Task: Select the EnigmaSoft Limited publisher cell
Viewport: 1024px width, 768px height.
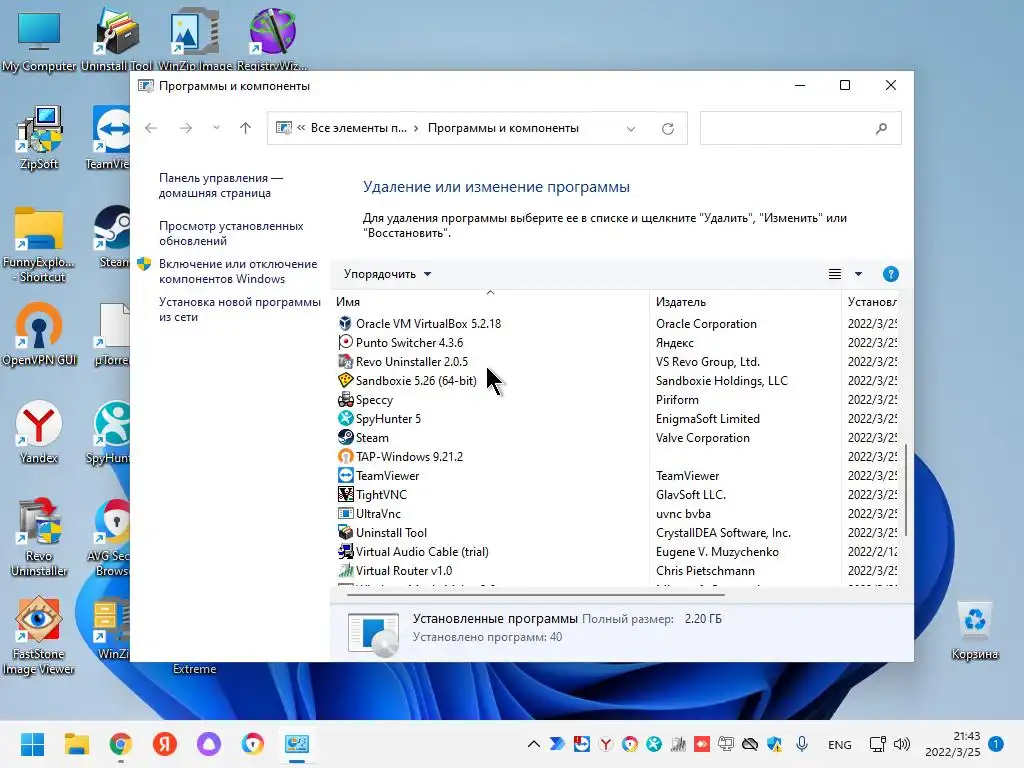Action: click(707, 418)
